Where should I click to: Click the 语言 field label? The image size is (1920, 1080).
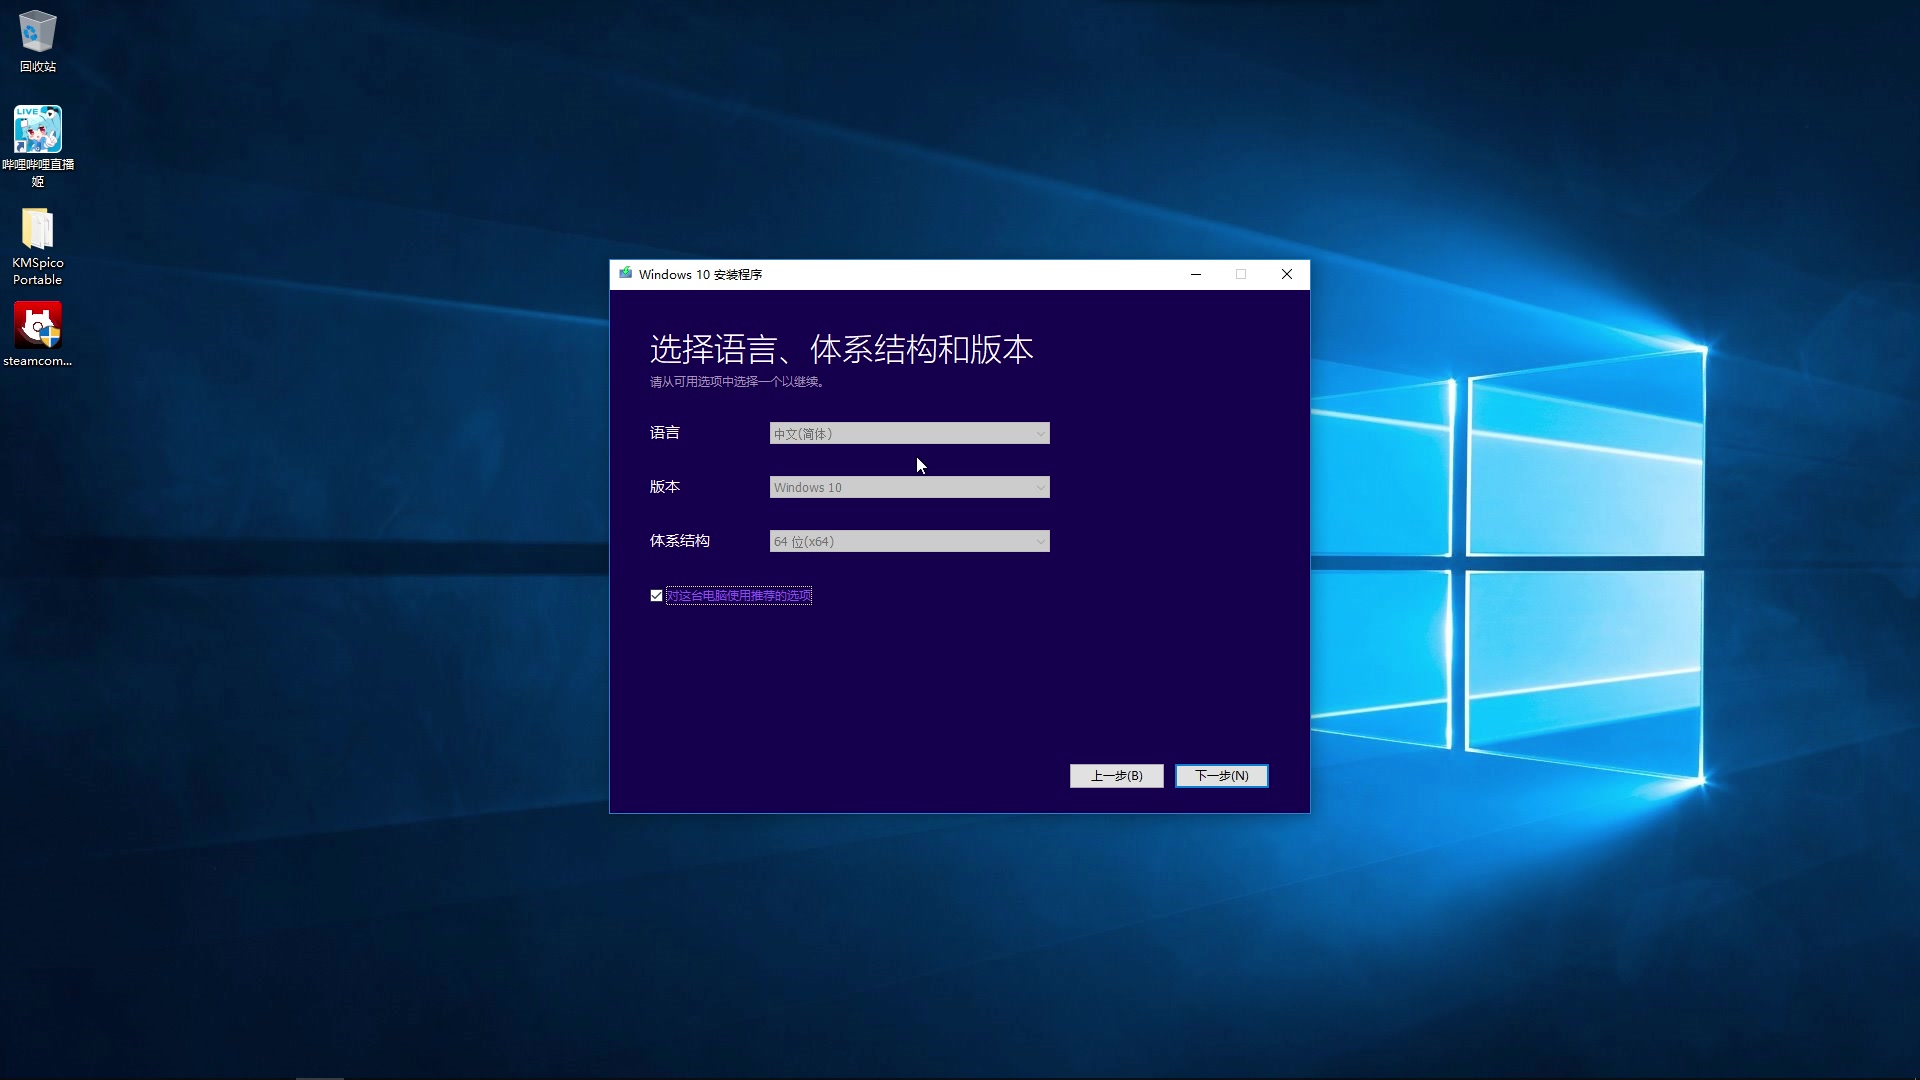click(x=665, y=433)
